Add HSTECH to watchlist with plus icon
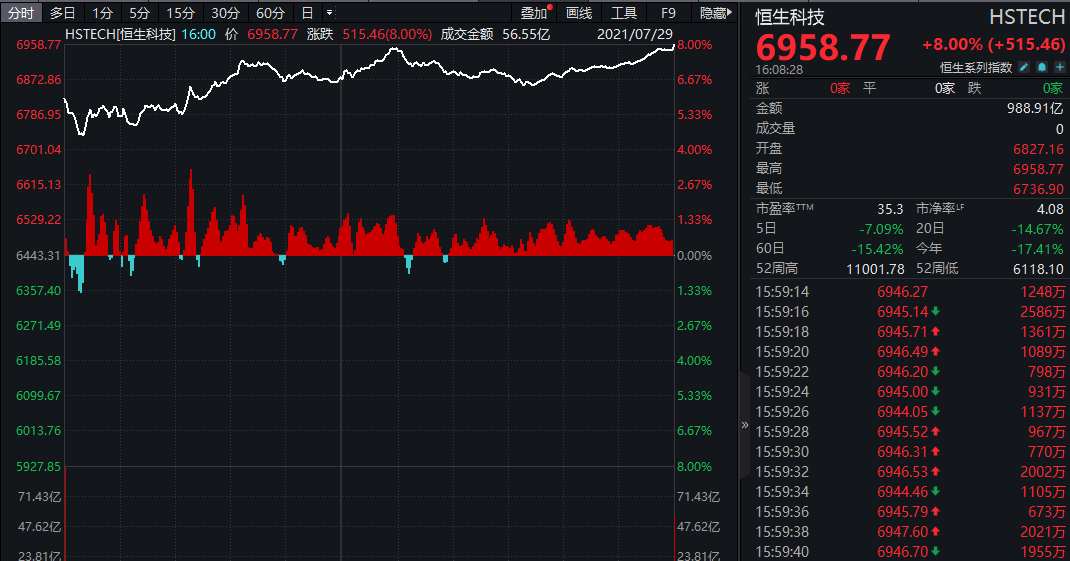Image resolution: width=1070 pixels, height=561 pixels. (x=1060, y=67)
